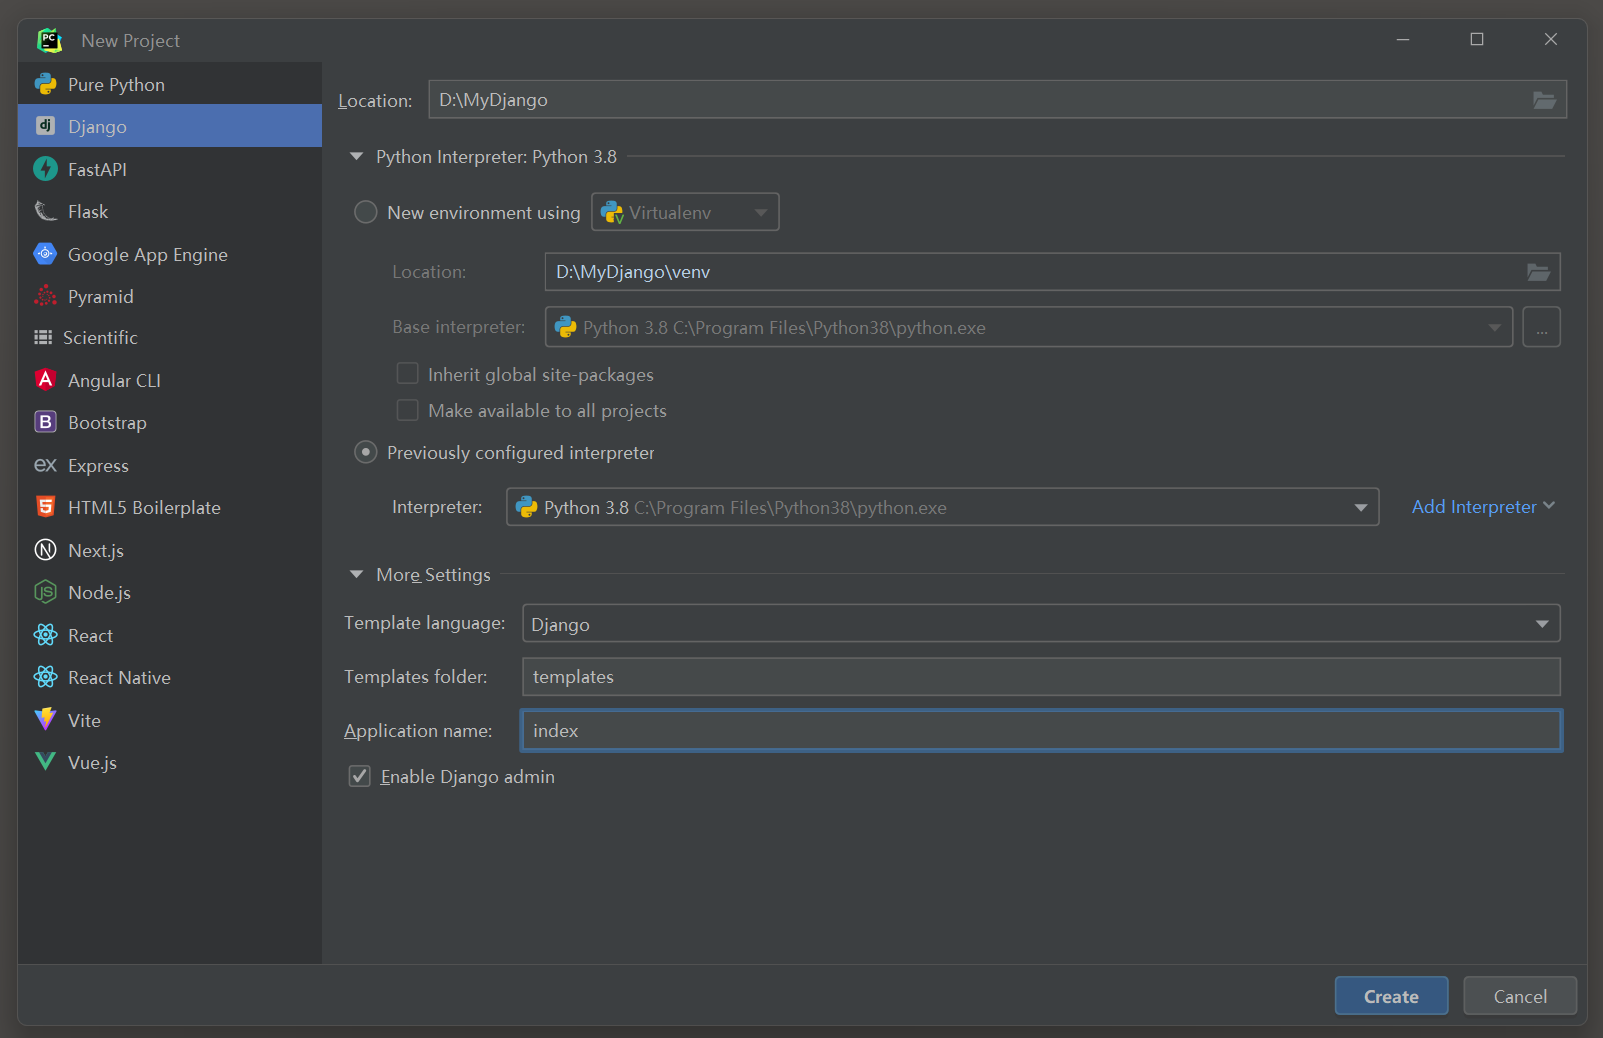
Task: Click the Cancel button
Action: tap(1520, 996)
